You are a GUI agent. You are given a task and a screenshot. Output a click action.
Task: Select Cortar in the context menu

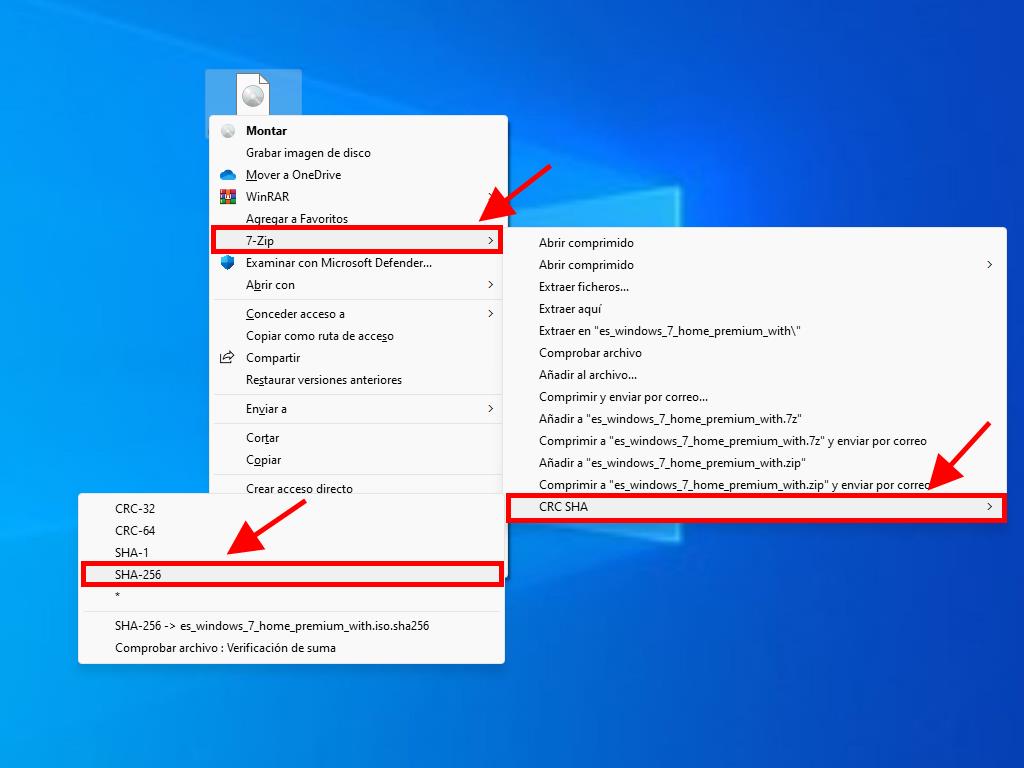click(x=358, y=438)
